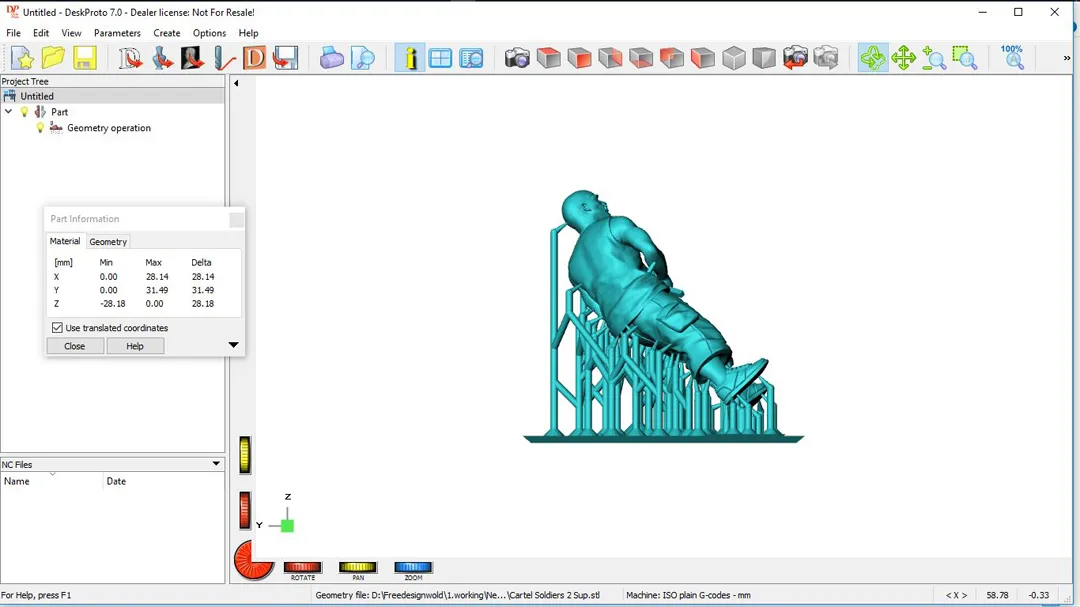The width and height of the screenshot is (1080, 607).
Task: Select the Untitled project root
Action: coord(37,96)
